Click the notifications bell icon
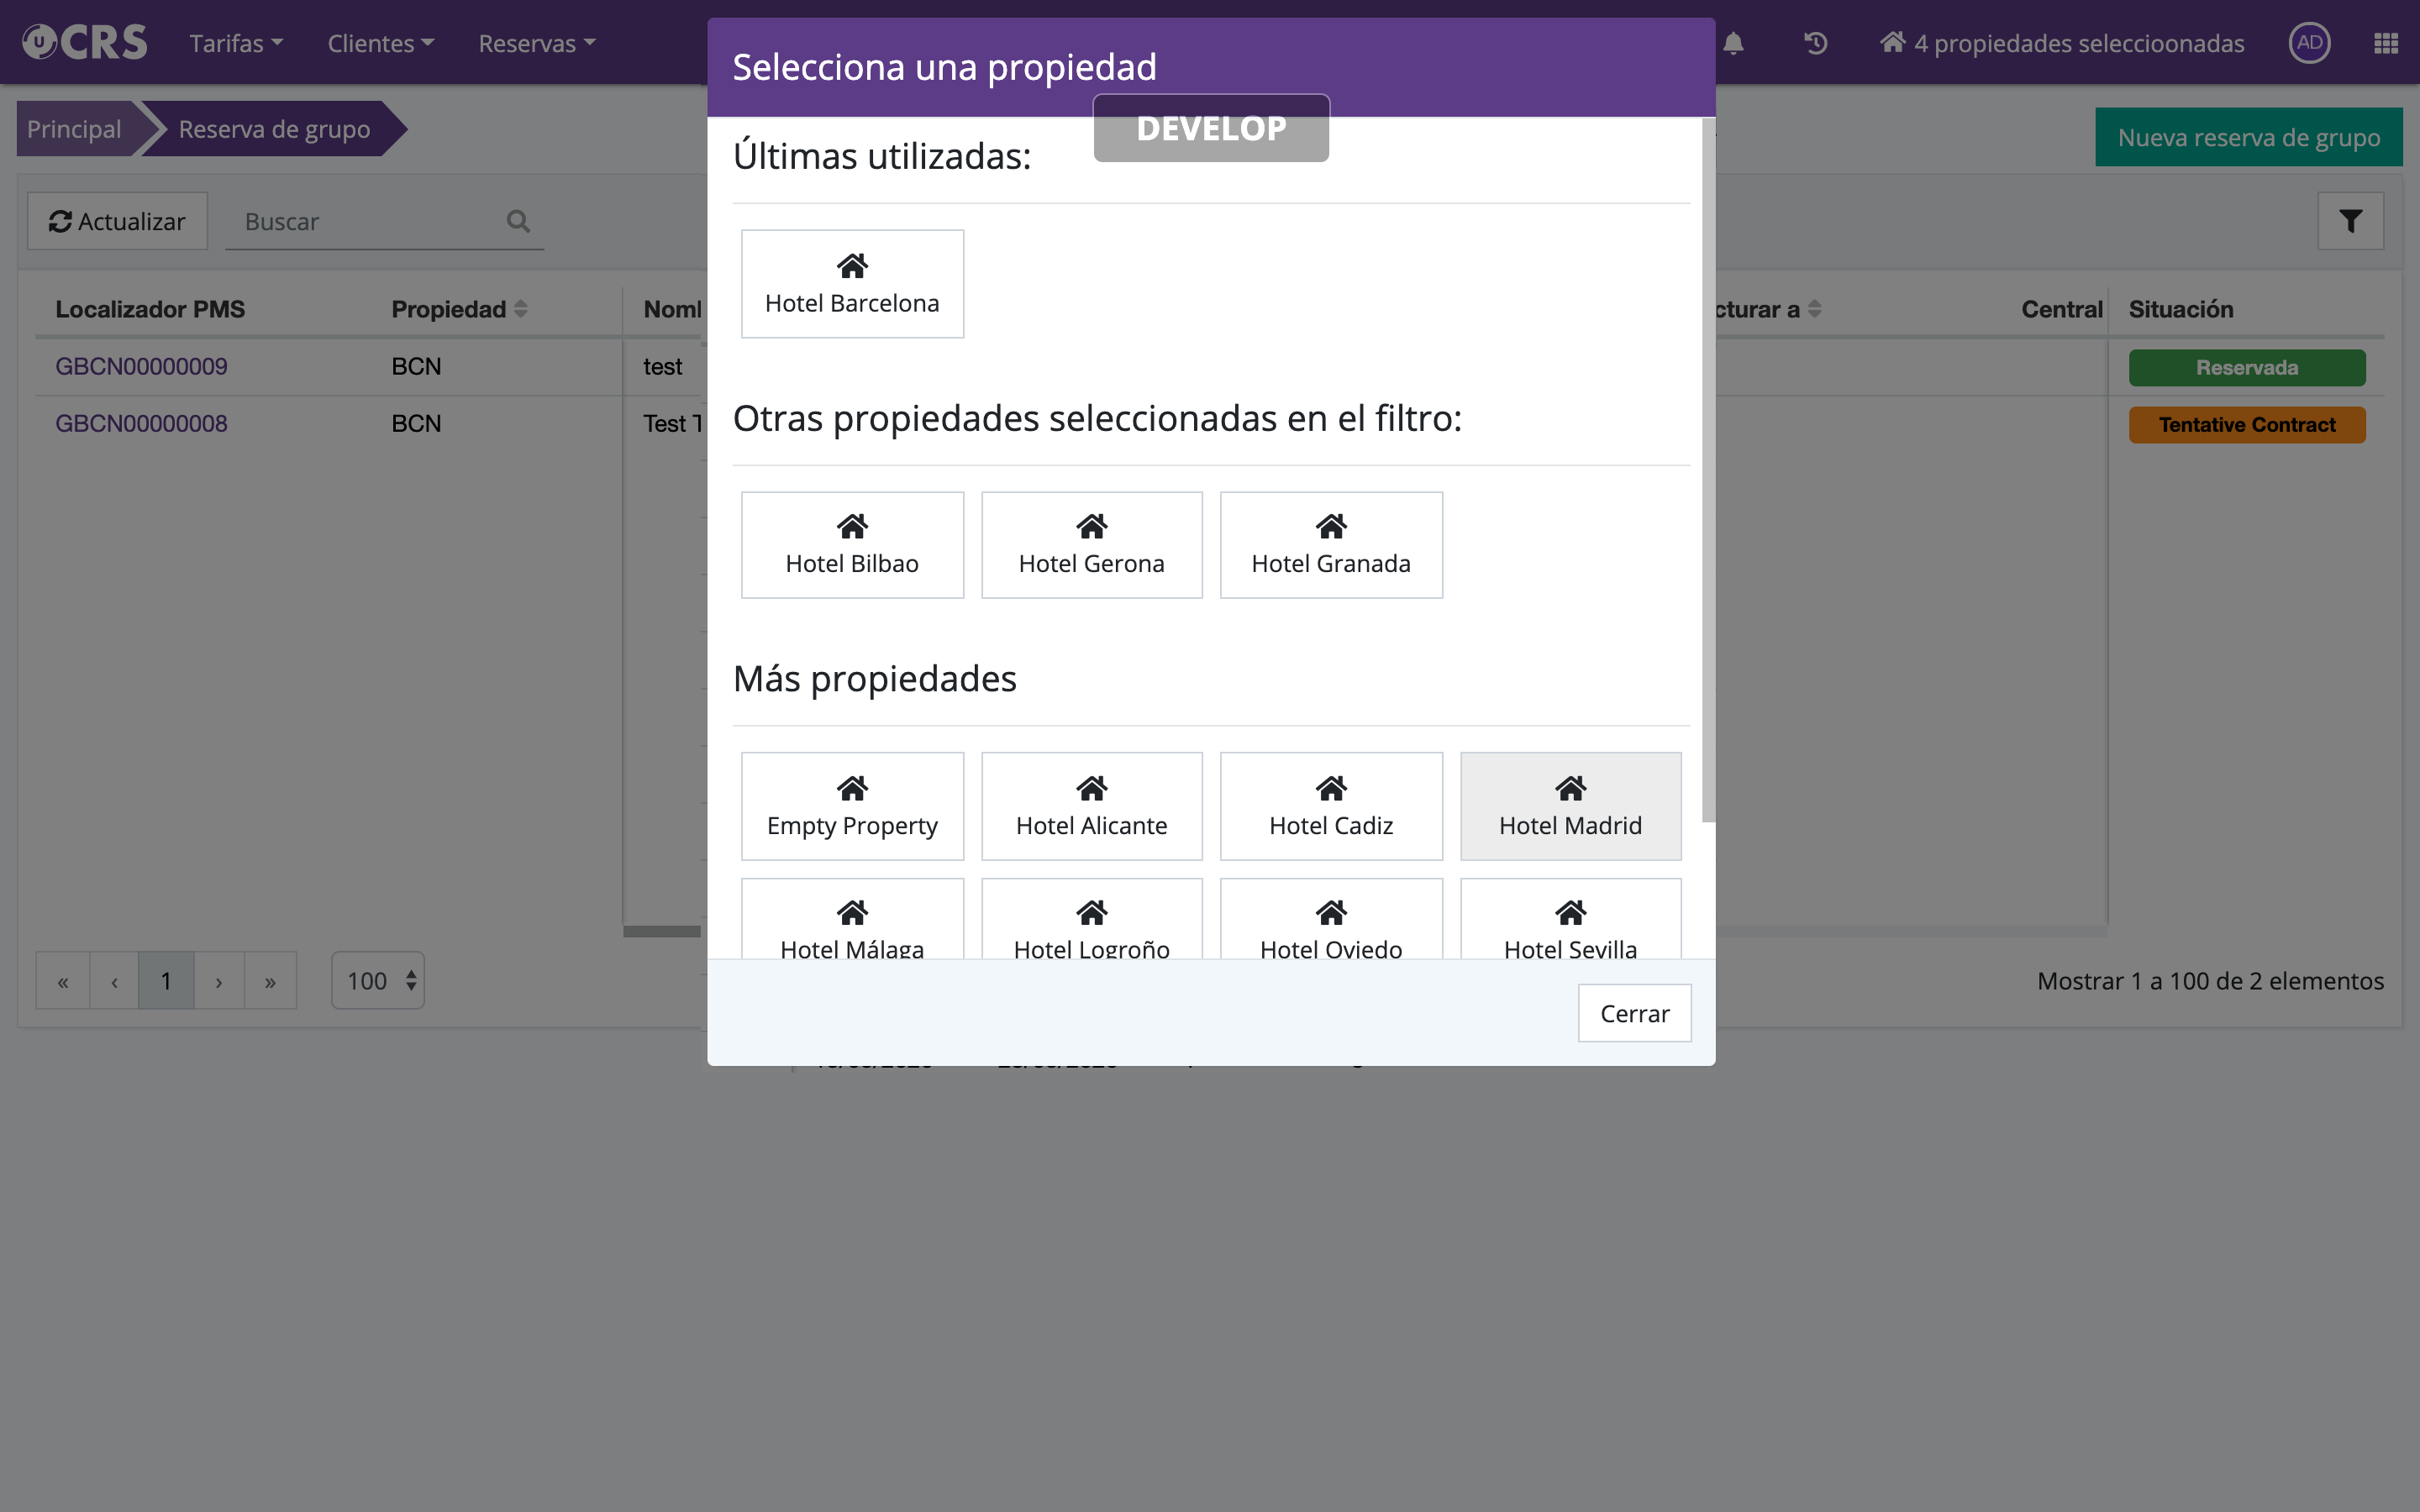 coord(1733,43)
